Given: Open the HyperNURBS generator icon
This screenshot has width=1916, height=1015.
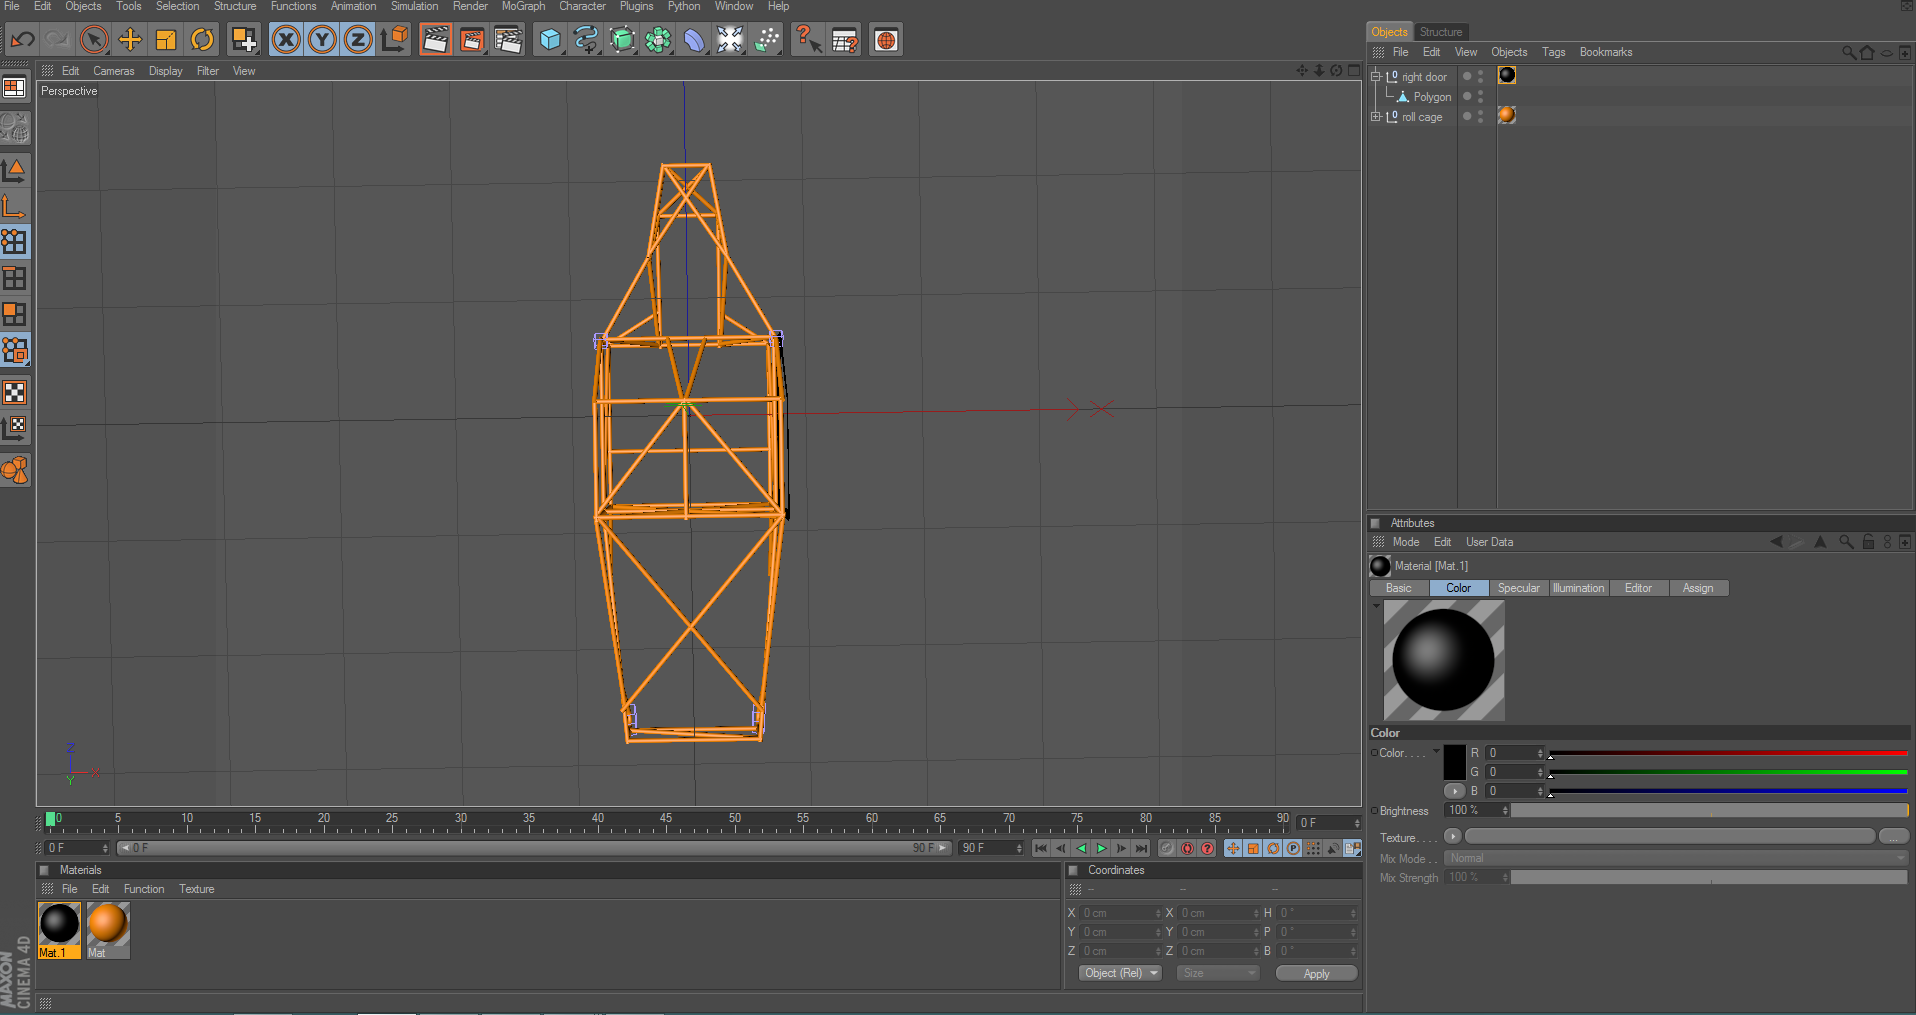Looking at the screenshot, I should click(622, 40).
